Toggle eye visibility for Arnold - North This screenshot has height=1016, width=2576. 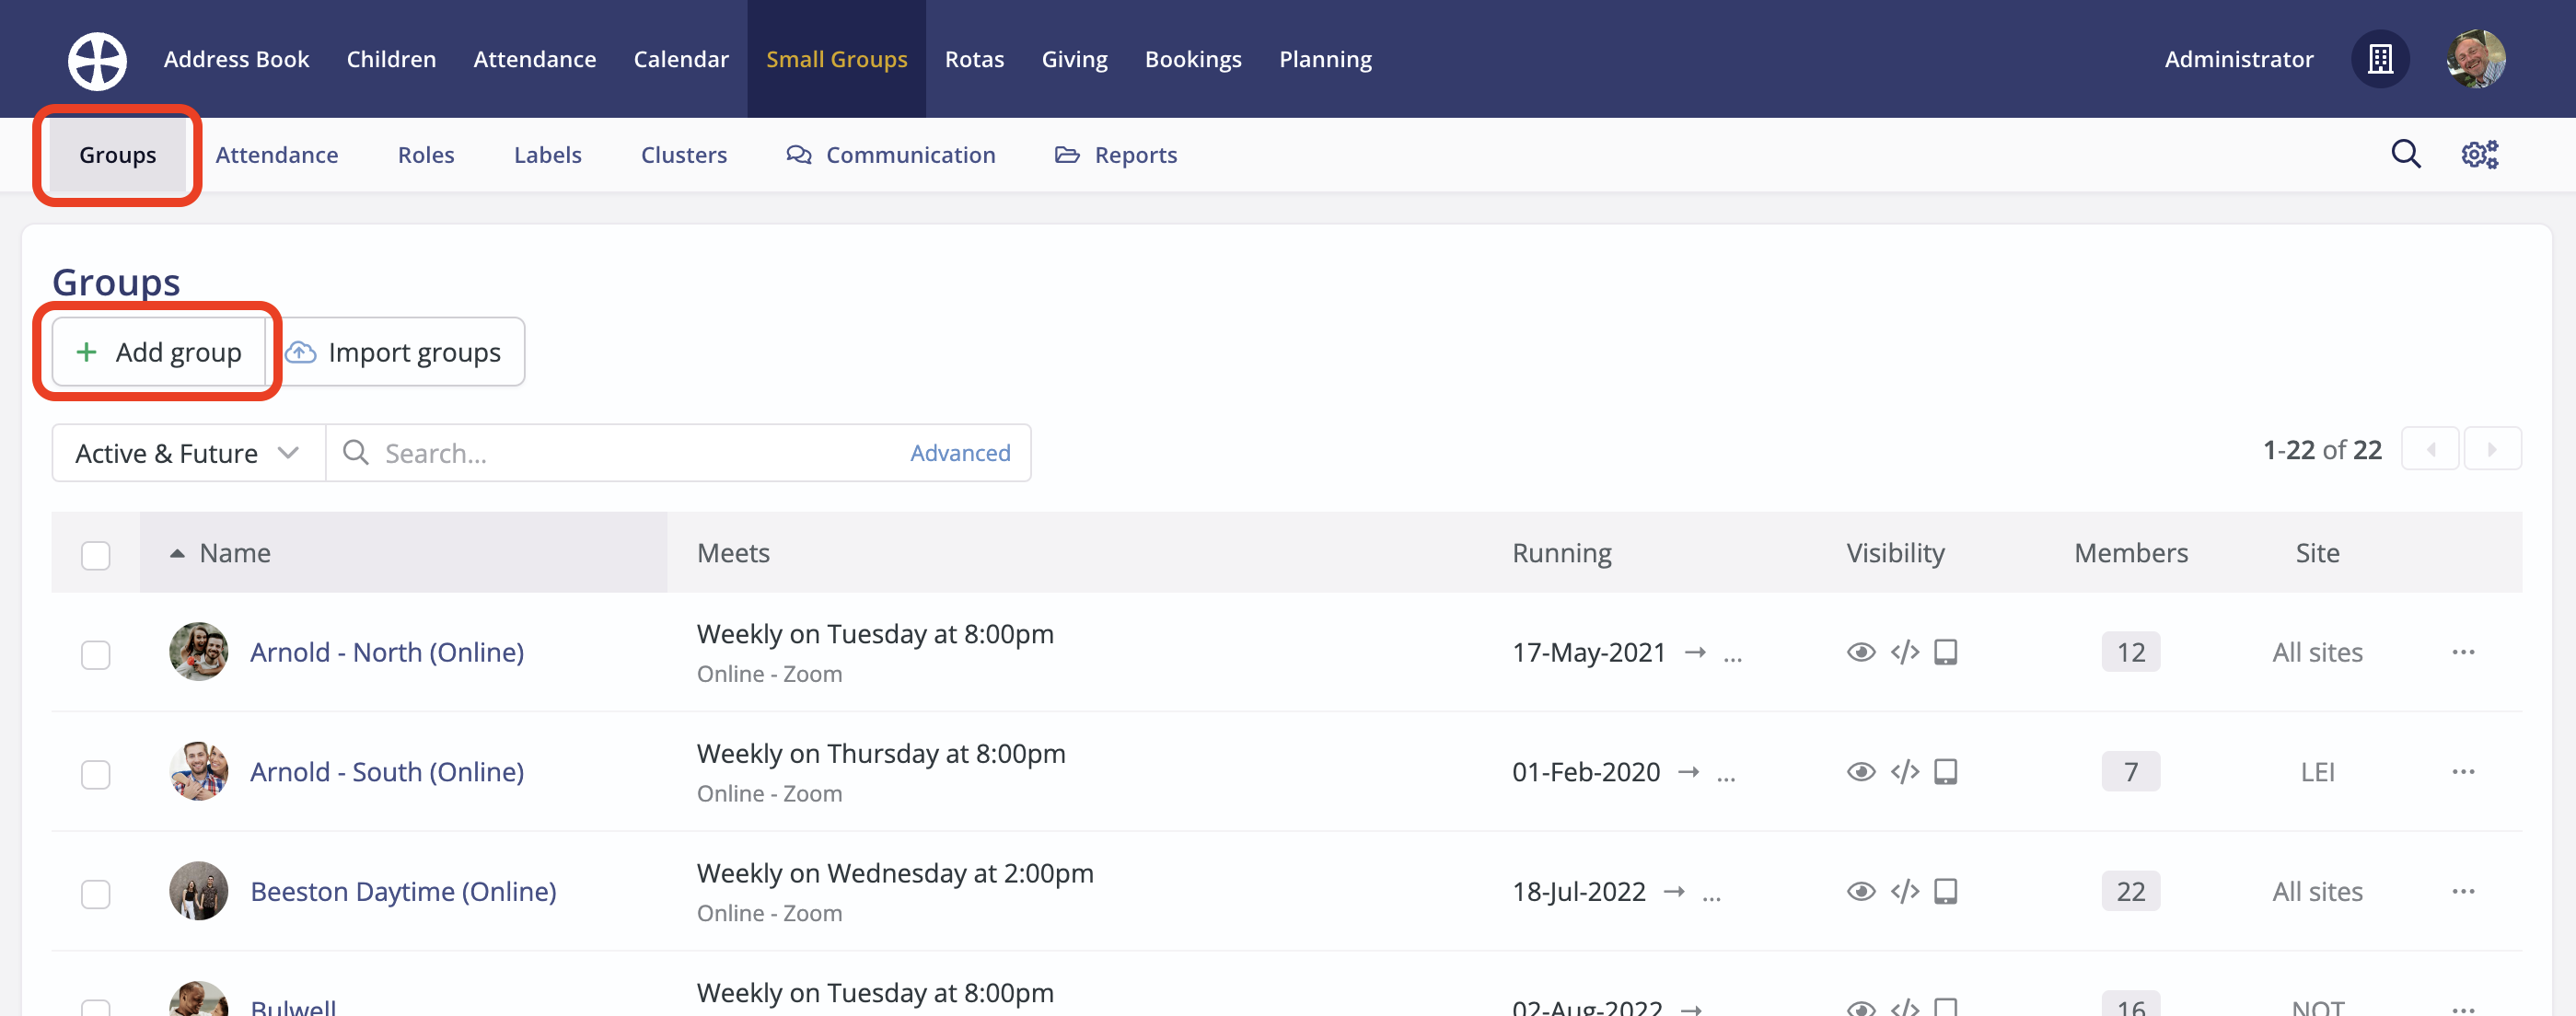point(1860,653)
